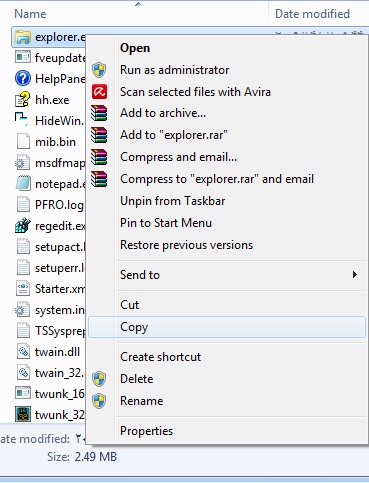Select Properties in the context menu

click(227, 431)
